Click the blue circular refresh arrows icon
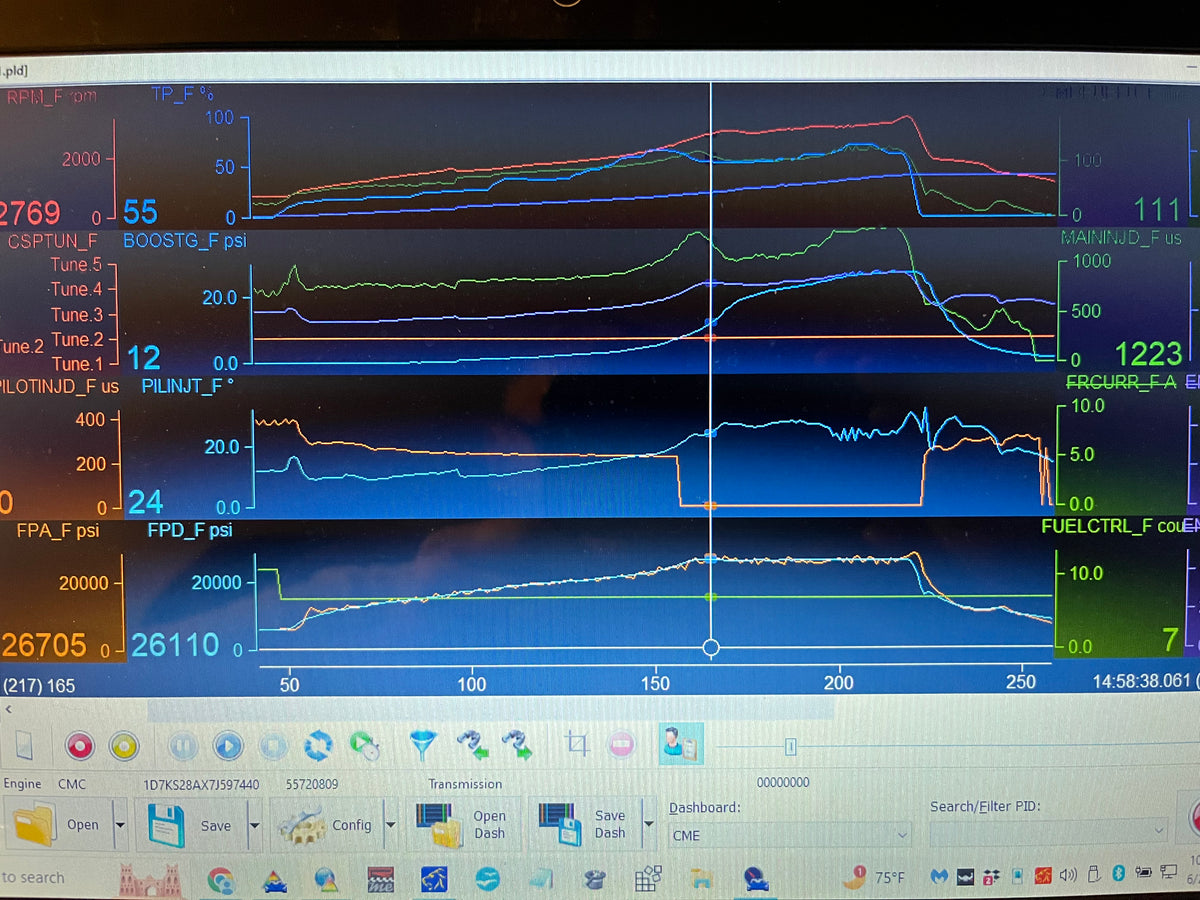1200x900 pixels. [318, 745]
